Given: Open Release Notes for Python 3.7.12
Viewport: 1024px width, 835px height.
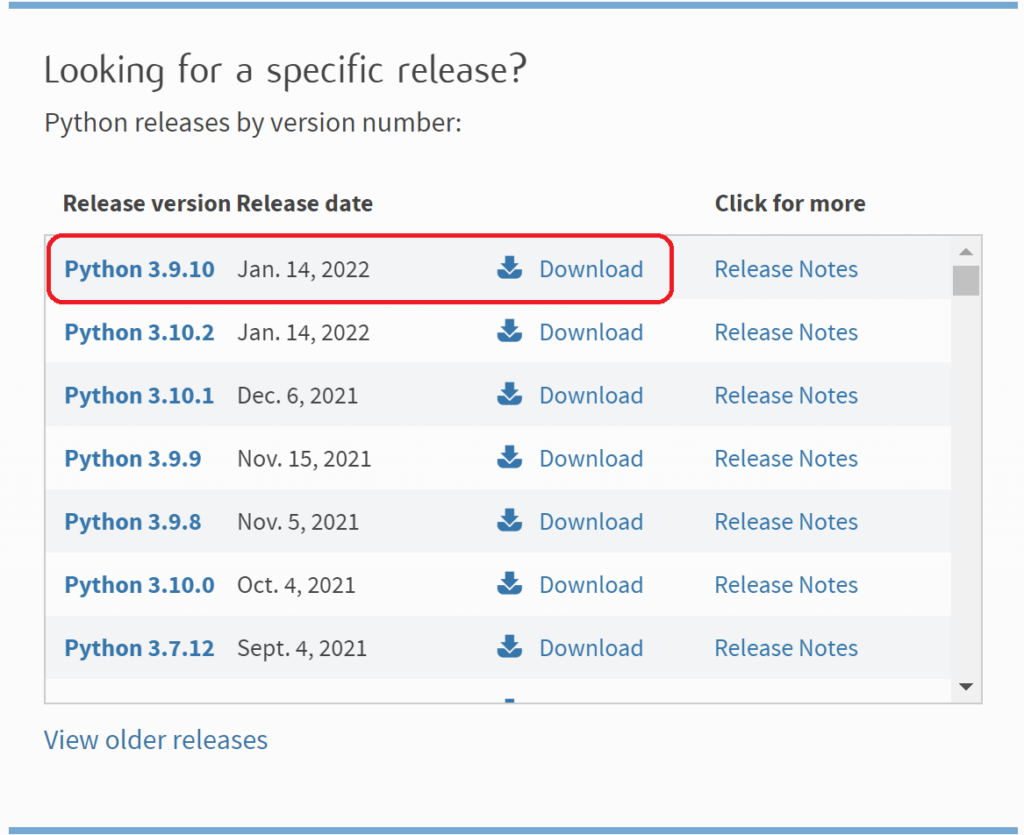Looking at the screenshot, I should (786, 648).
